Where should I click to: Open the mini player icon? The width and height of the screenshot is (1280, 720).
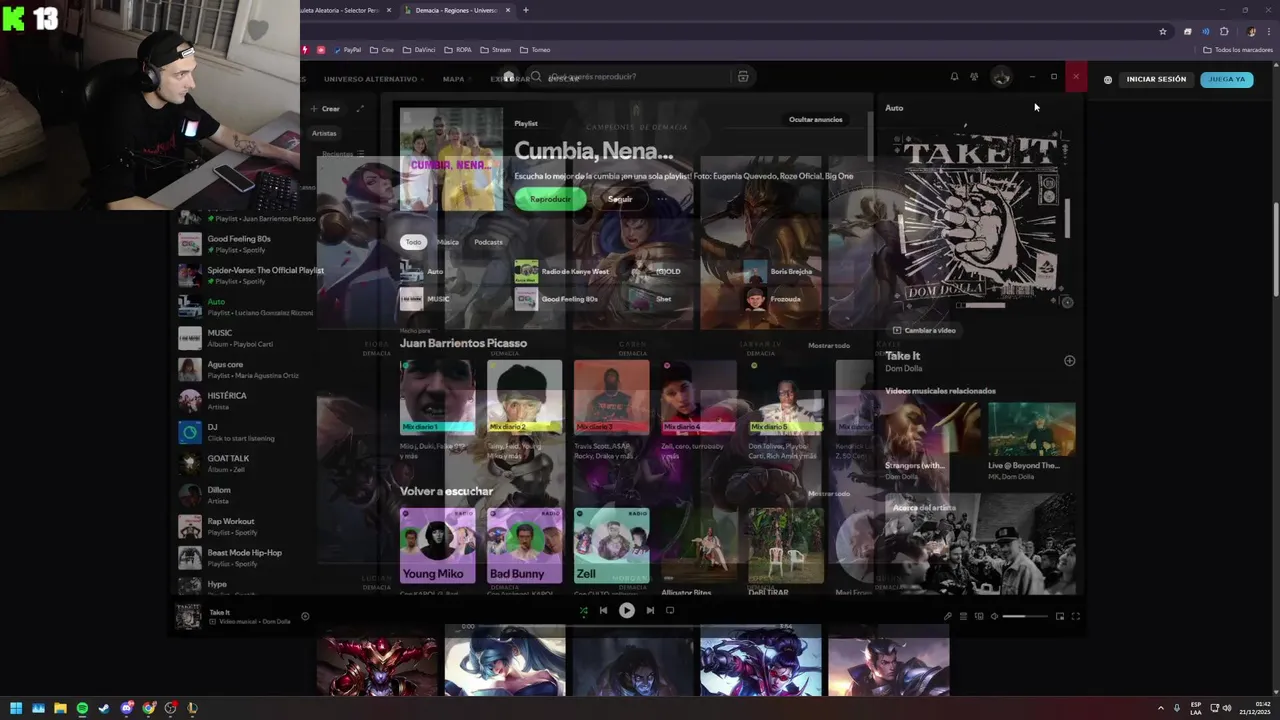pyautogui.click(x=1060, y=616)
